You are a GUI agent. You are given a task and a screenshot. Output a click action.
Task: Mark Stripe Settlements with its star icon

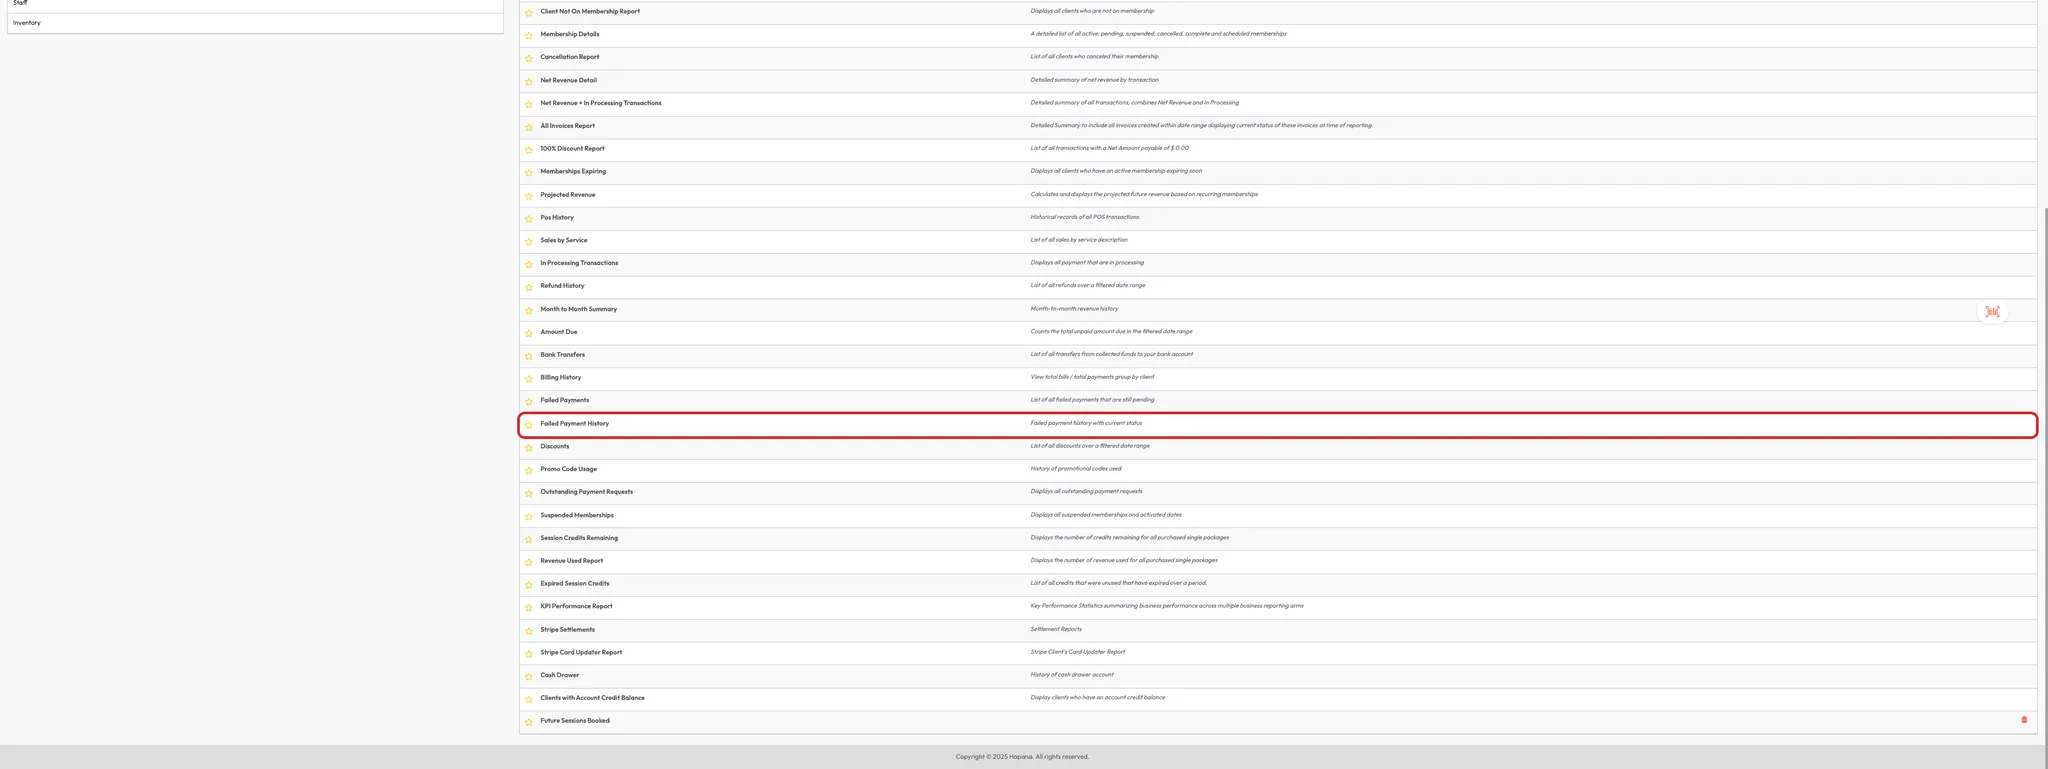click(529, 631)
